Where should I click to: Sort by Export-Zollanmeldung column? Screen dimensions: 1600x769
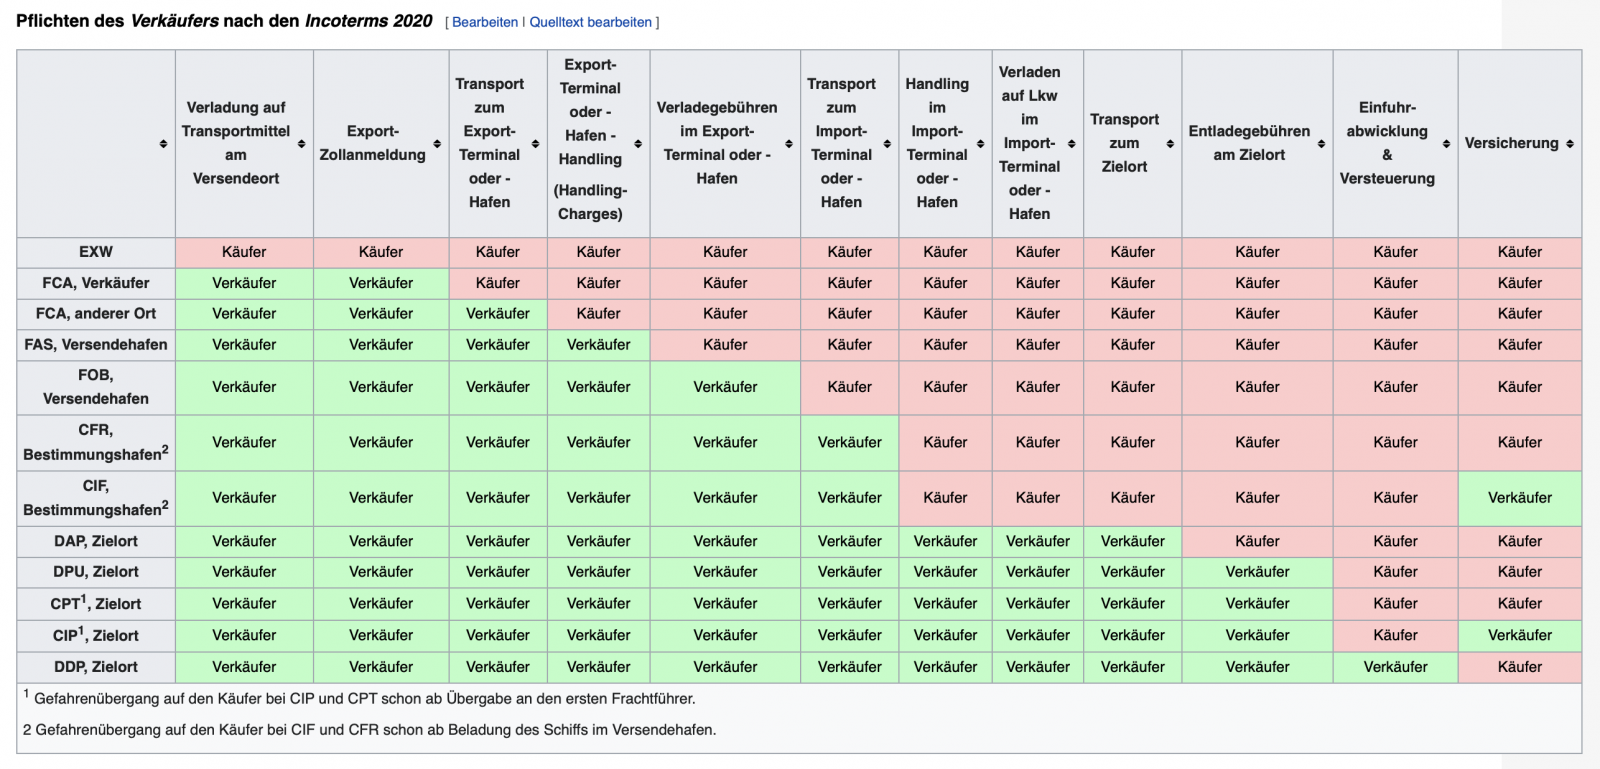[437, 144]
